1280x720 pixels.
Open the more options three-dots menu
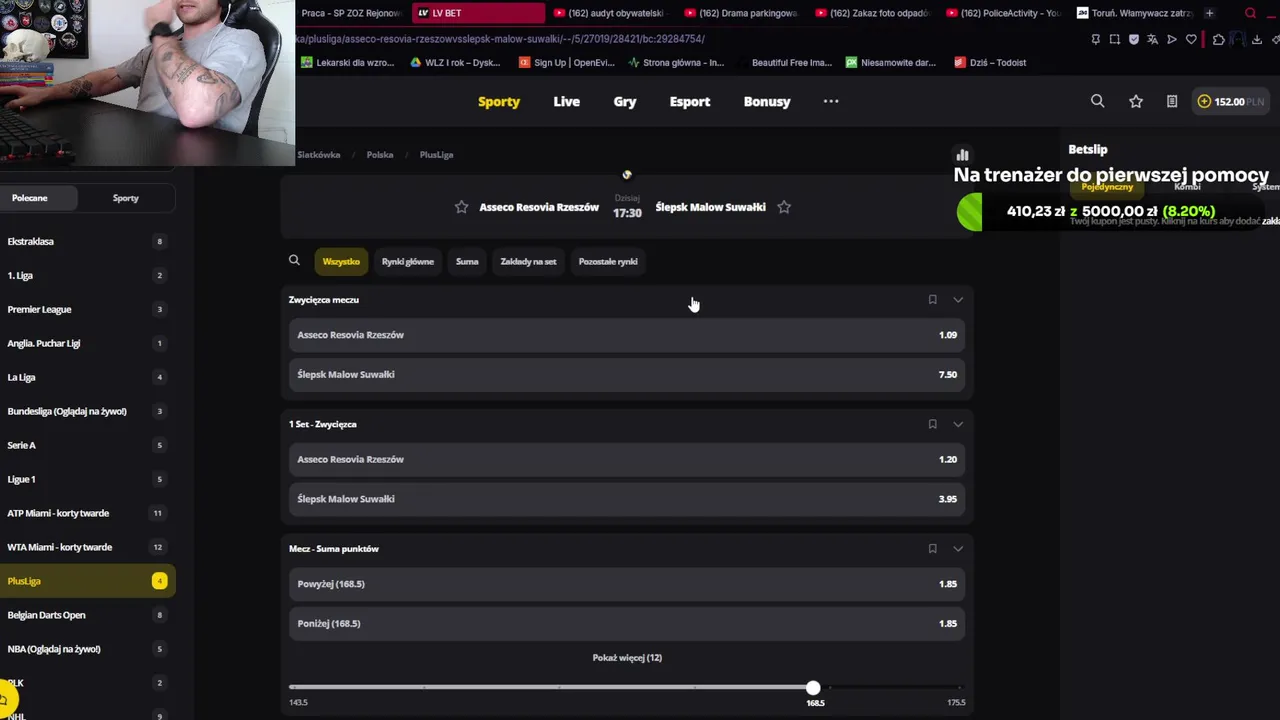(x=831, y=101)
